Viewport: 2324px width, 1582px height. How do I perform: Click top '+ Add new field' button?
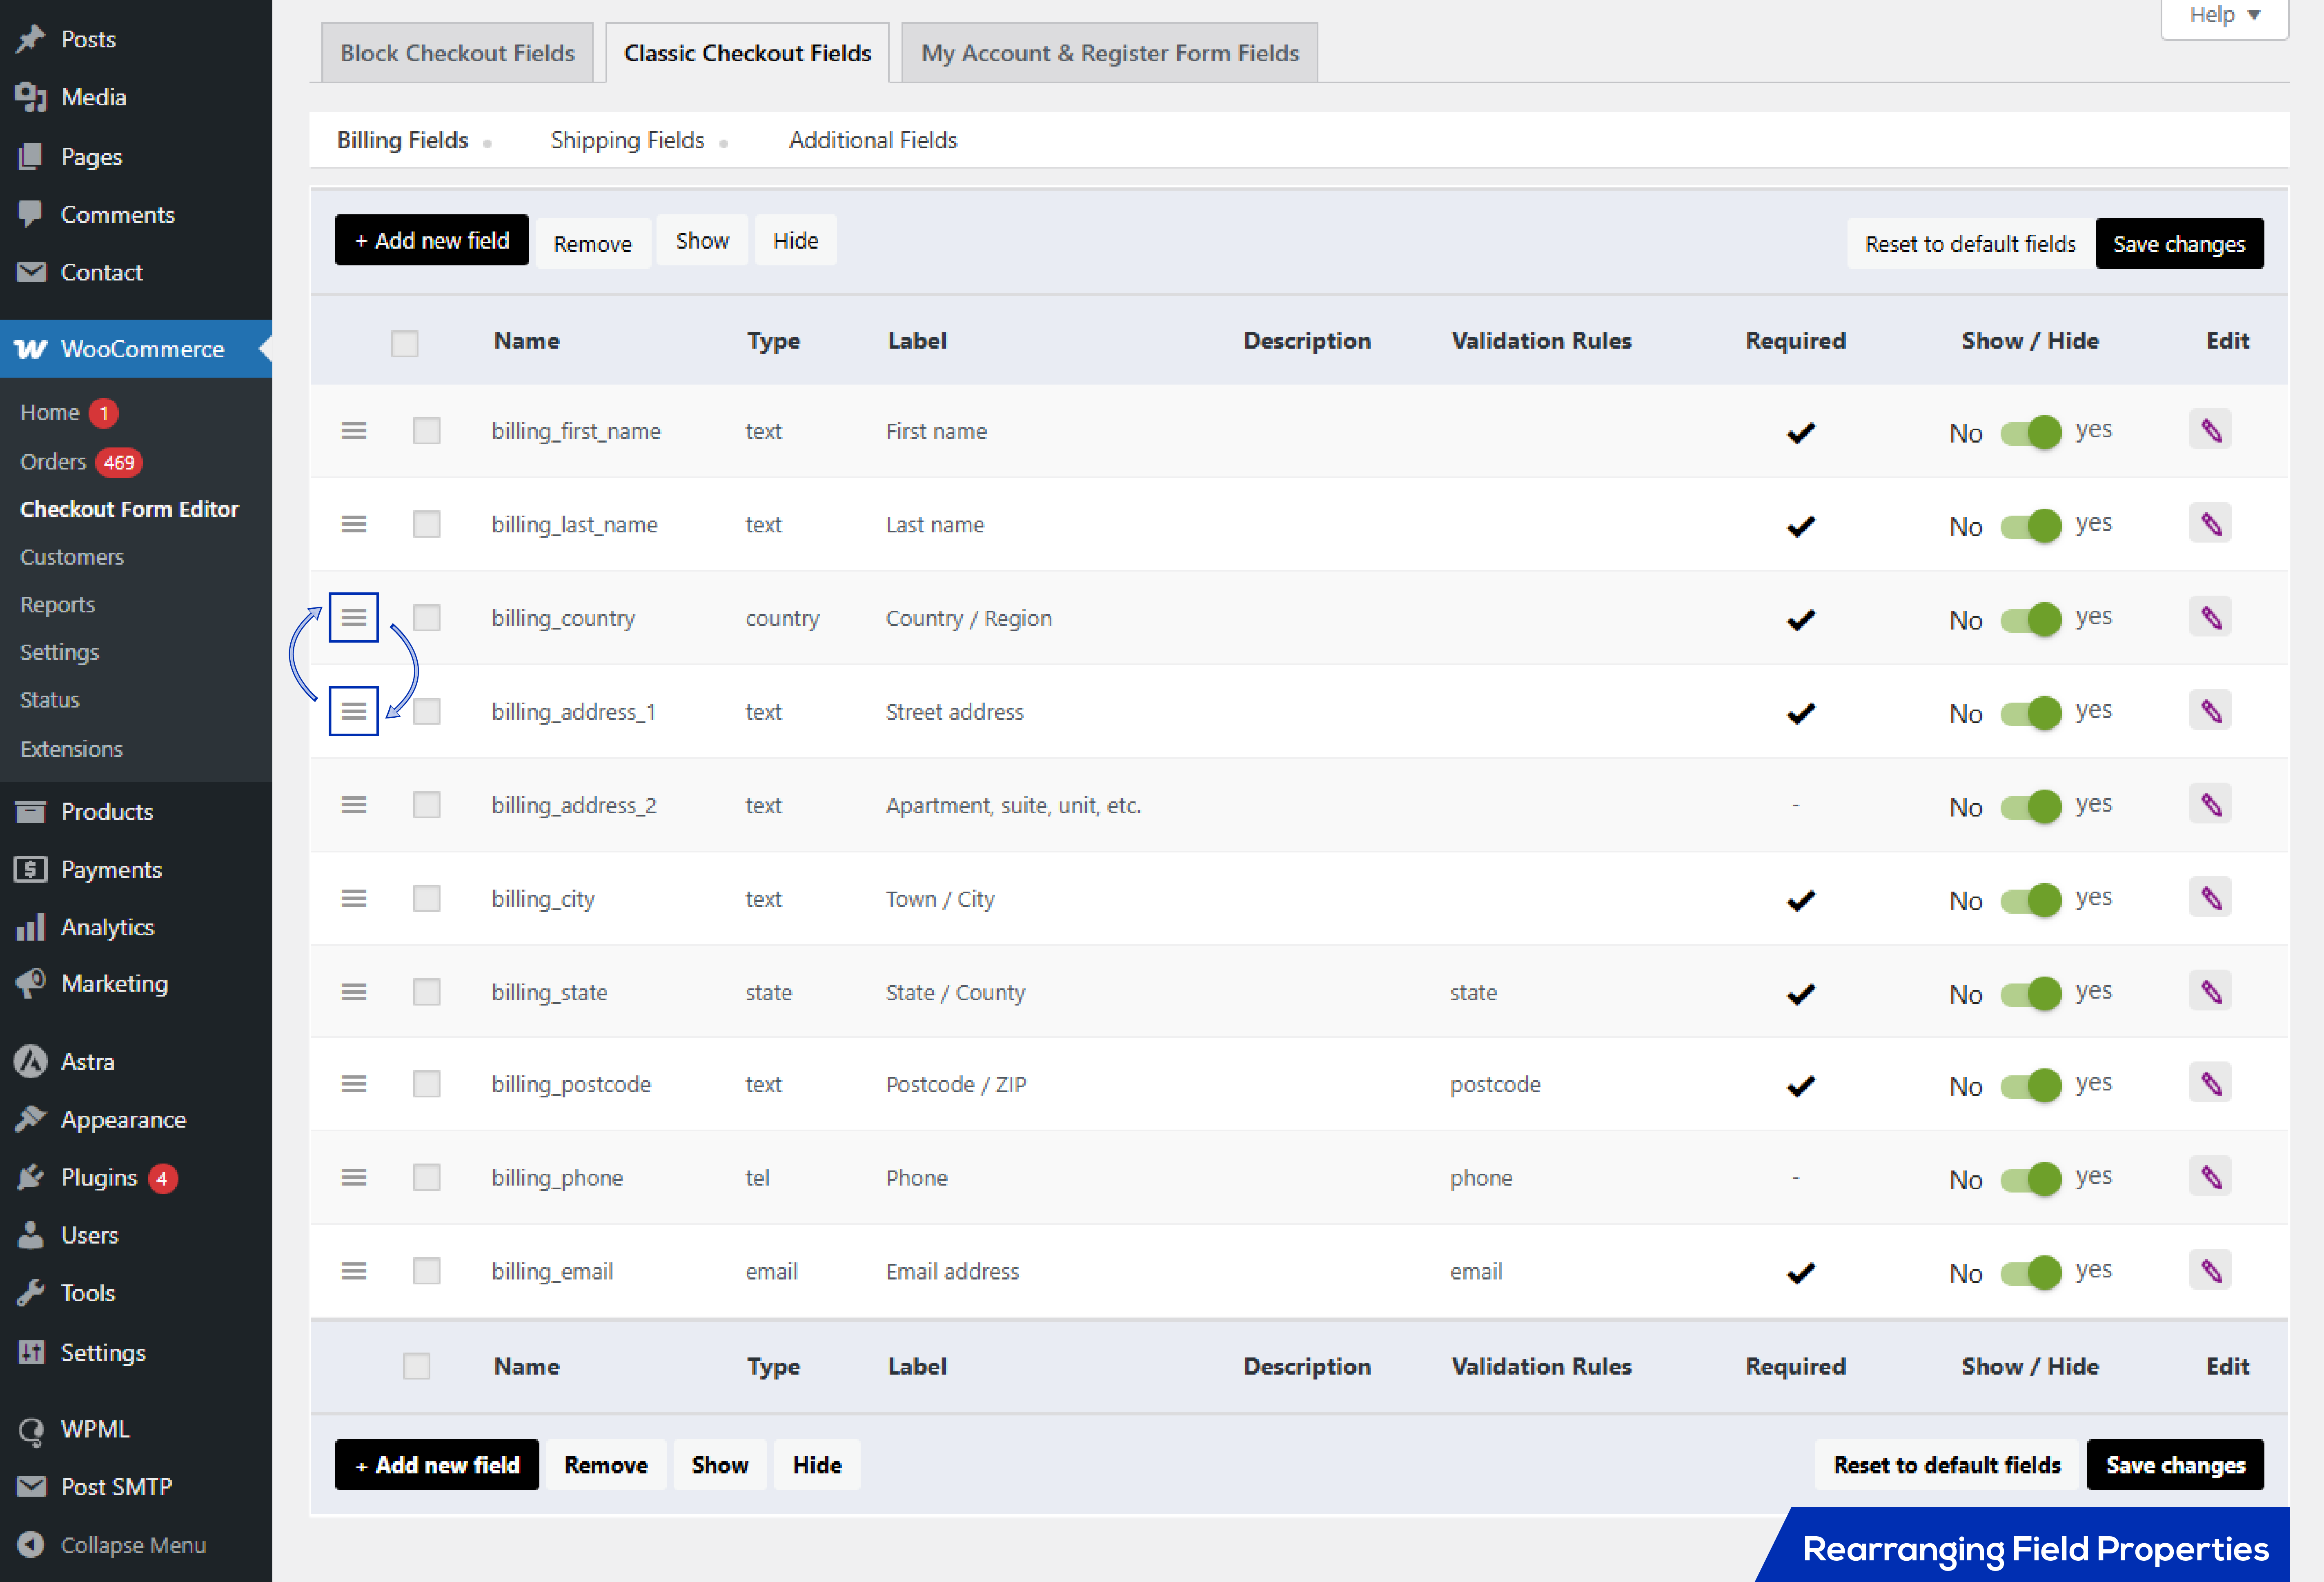[x=432, y=240]
